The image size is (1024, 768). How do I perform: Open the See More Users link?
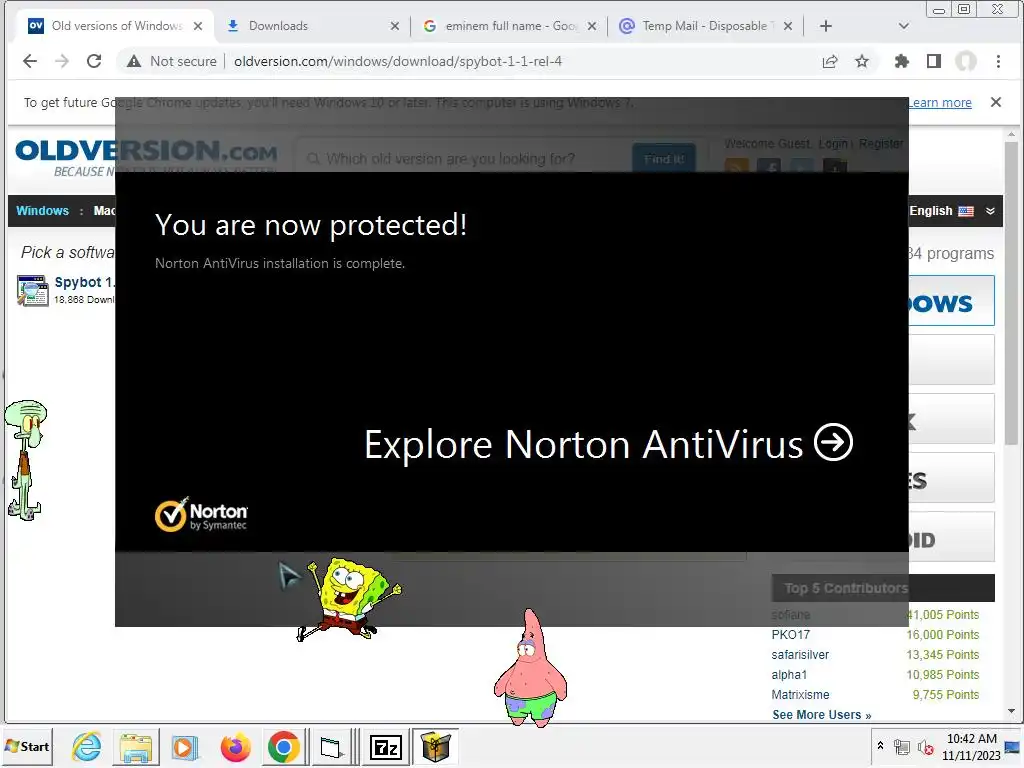(822, 714)
